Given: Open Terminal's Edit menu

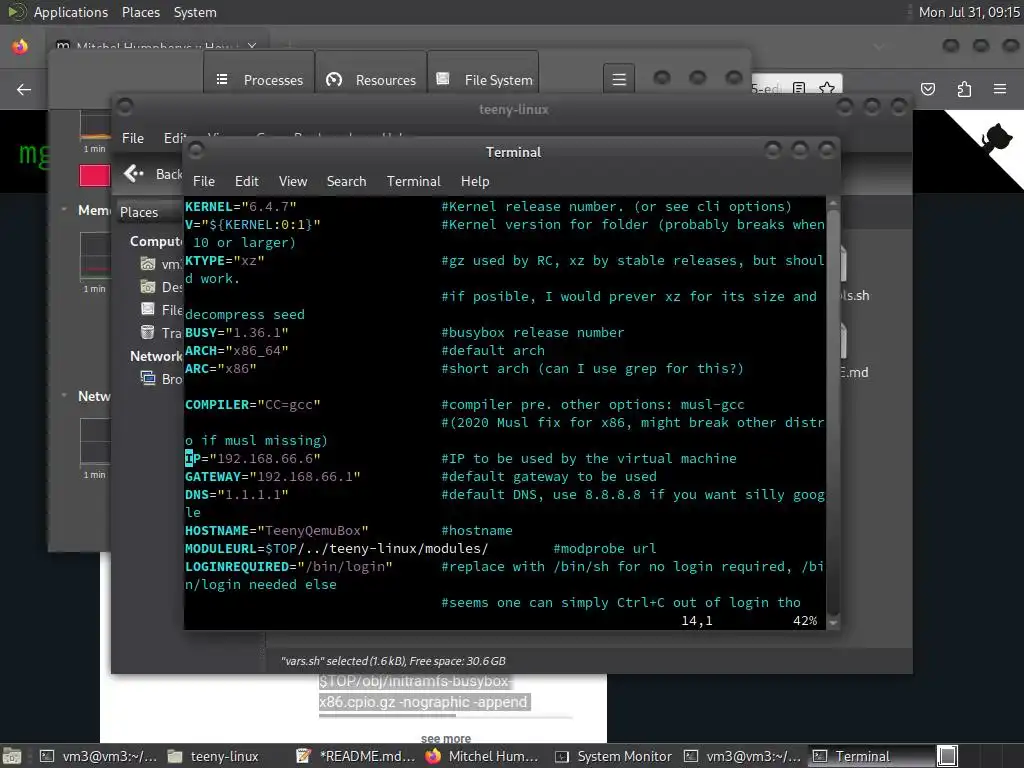Looking at the screenshot, I should (246, 182).
